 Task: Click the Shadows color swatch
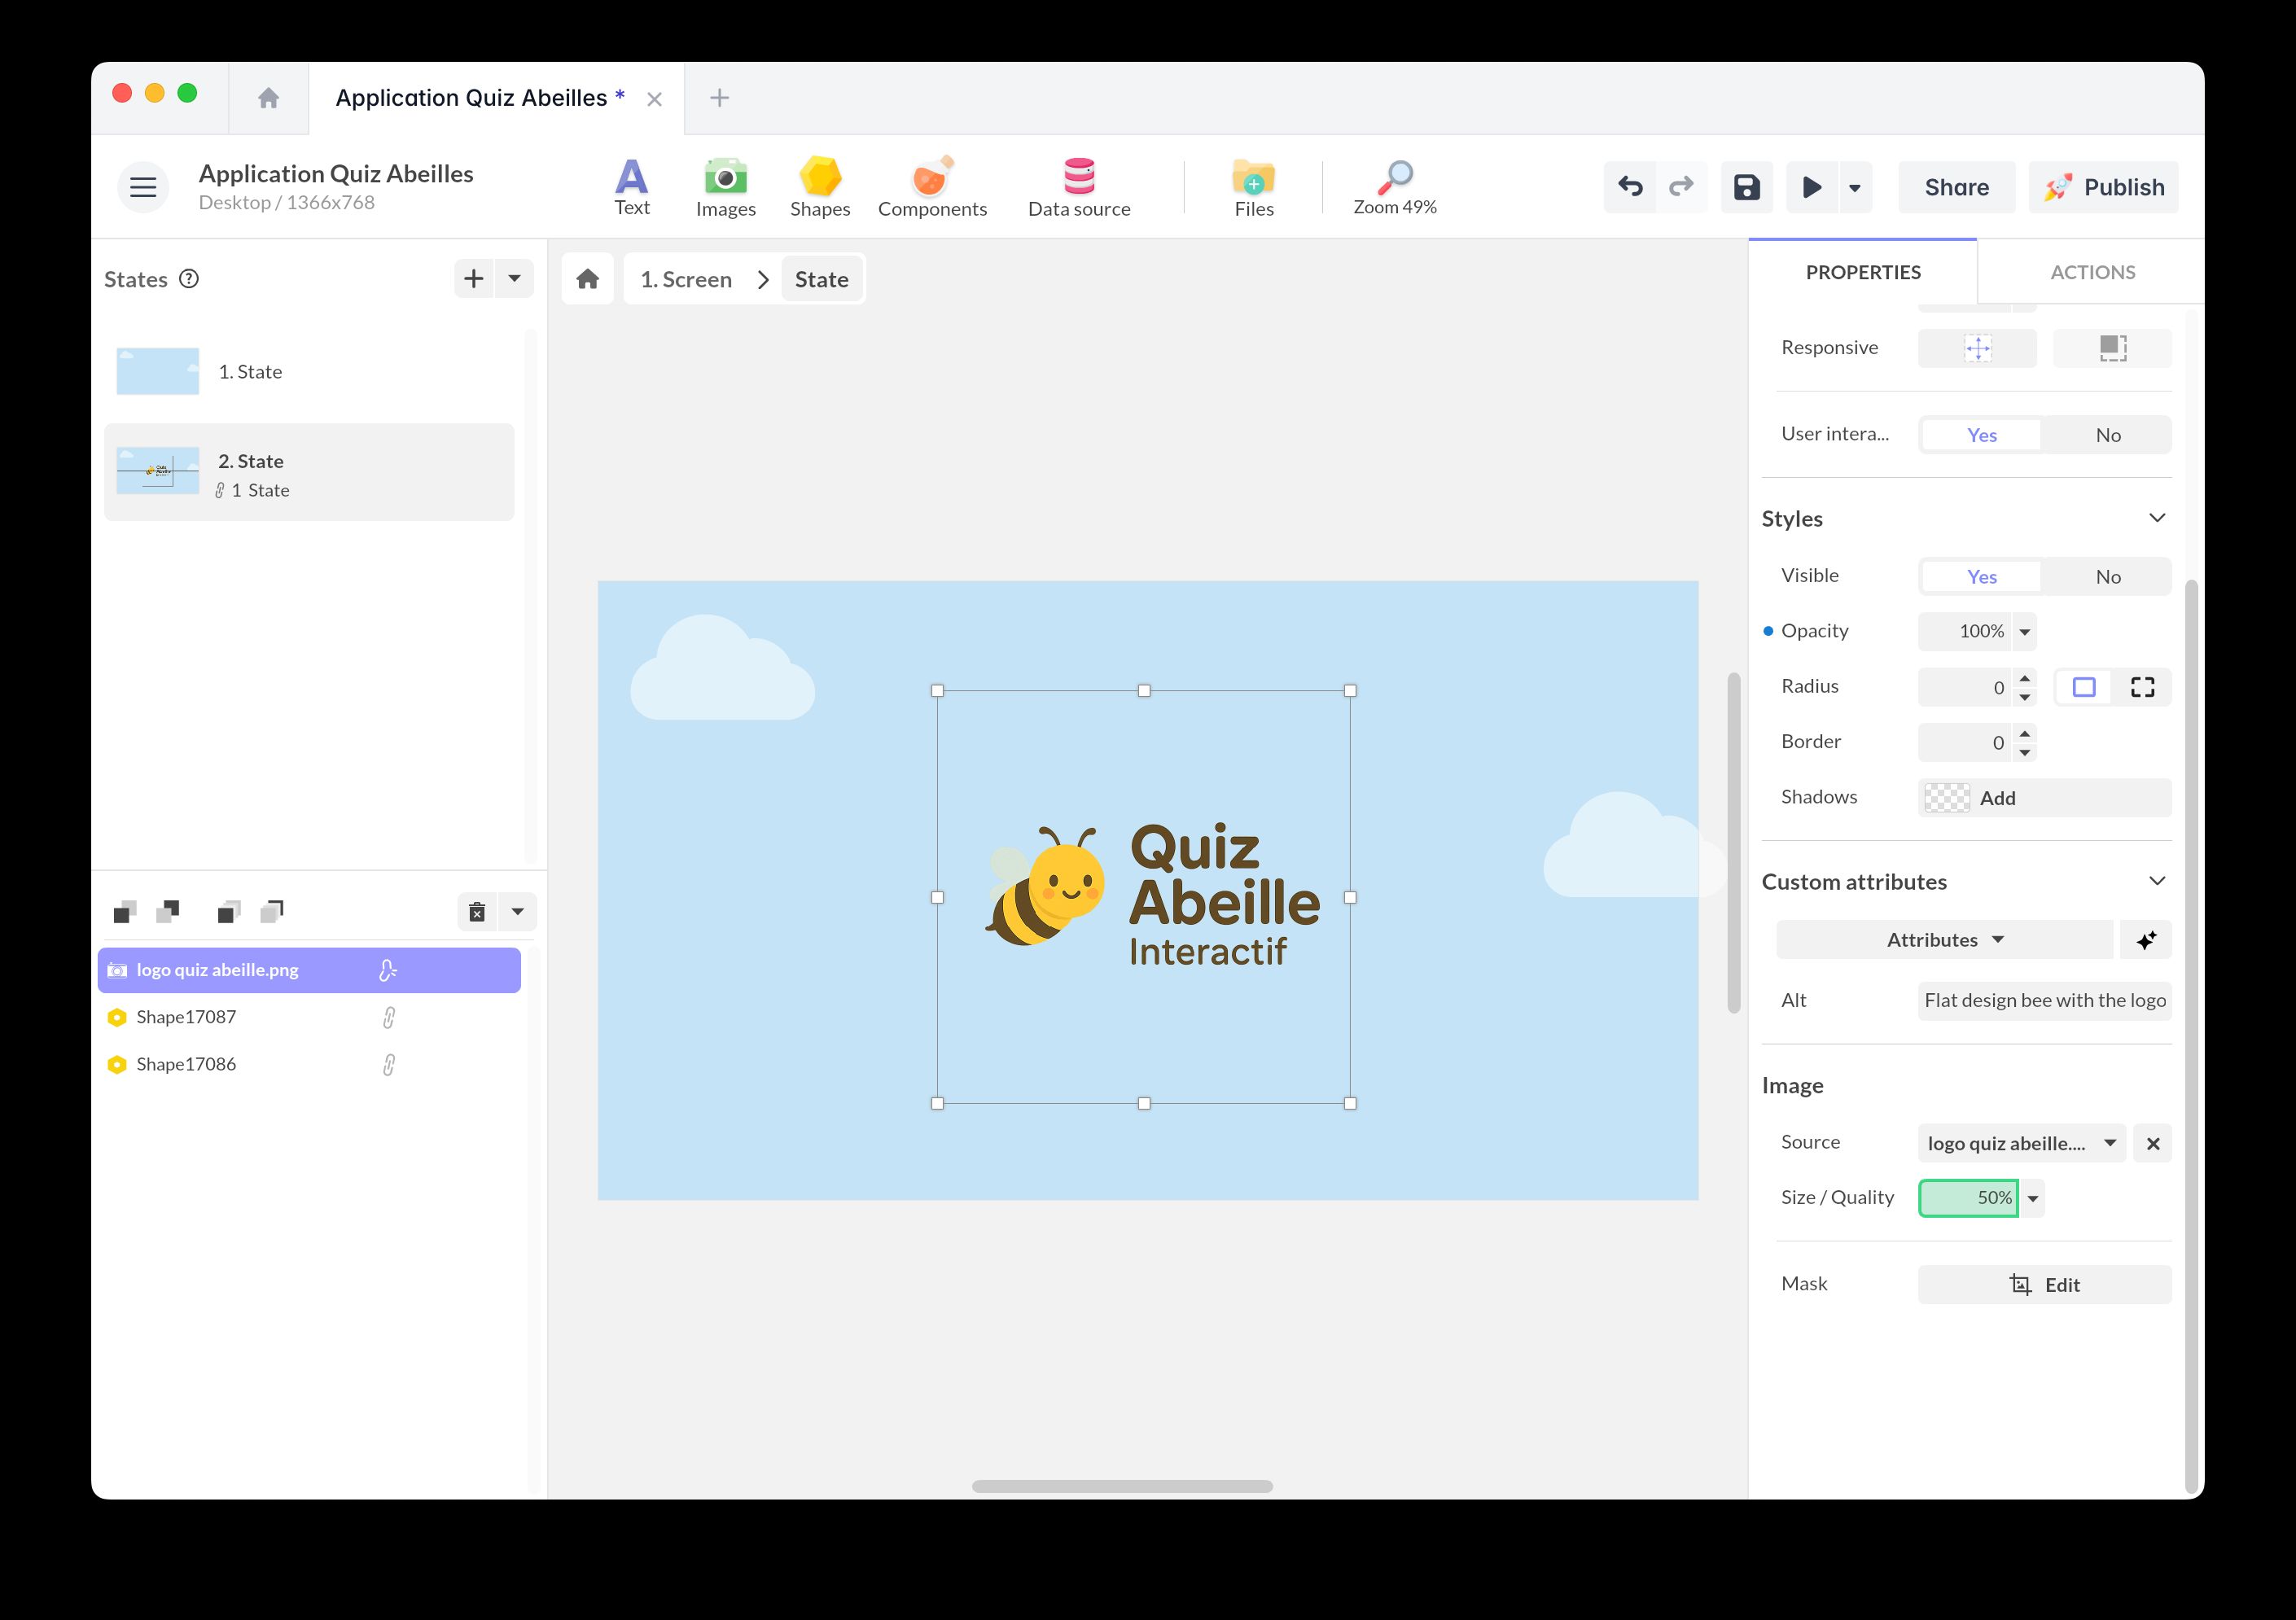tap(1946, 798)
